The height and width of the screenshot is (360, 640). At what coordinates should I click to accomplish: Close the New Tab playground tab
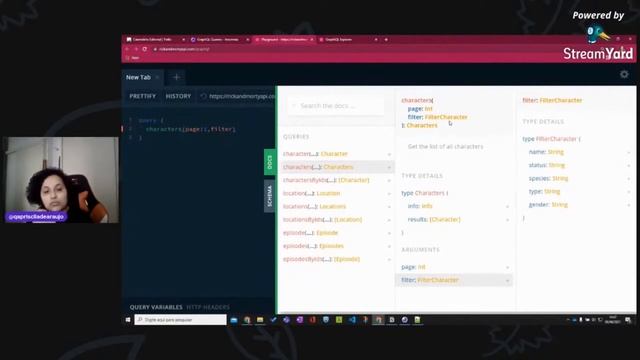pyautogui.click(x=158, y=77)
